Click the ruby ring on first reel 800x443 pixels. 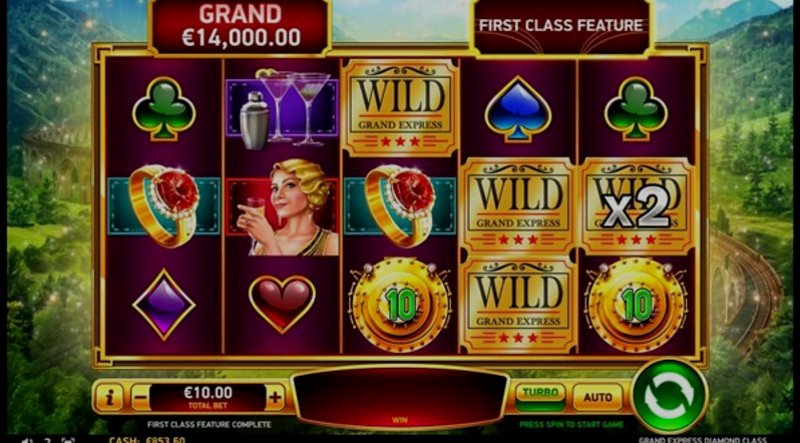[x=164, y=206]
